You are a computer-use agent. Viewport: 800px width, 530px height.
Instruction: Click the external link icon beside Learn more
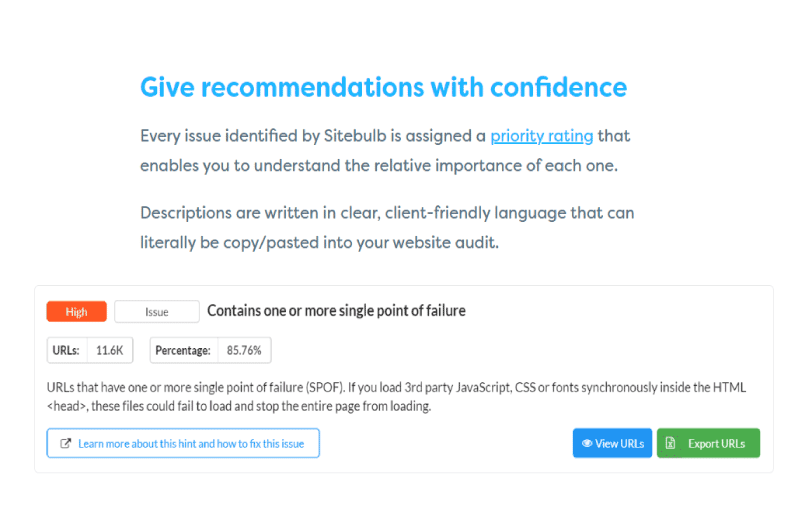(65, 443)
